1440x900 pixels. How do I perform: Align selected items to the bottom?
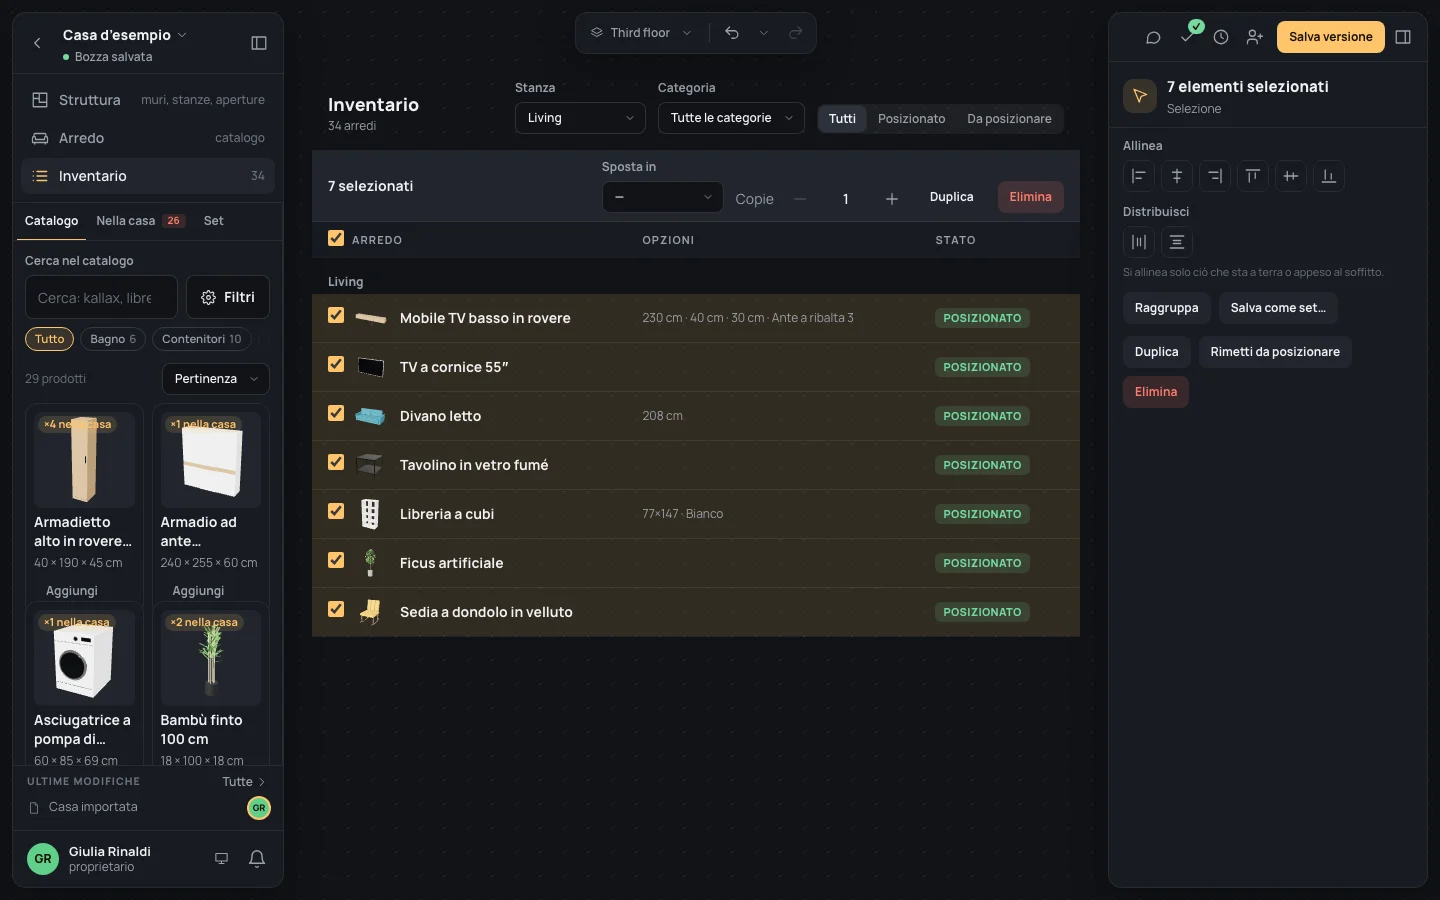pos(1329,176)
